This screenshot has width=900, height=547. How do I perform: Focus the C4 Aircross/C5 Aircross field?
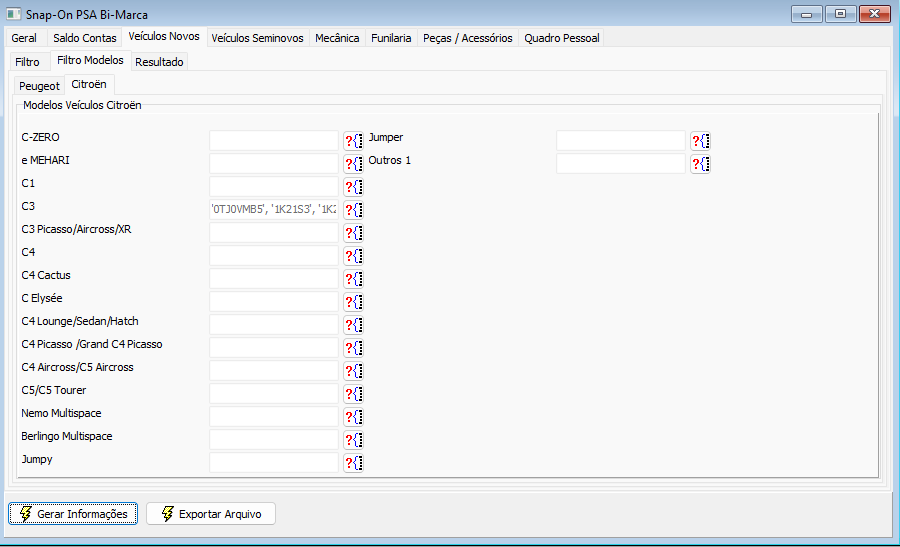[x=274, y=370]
